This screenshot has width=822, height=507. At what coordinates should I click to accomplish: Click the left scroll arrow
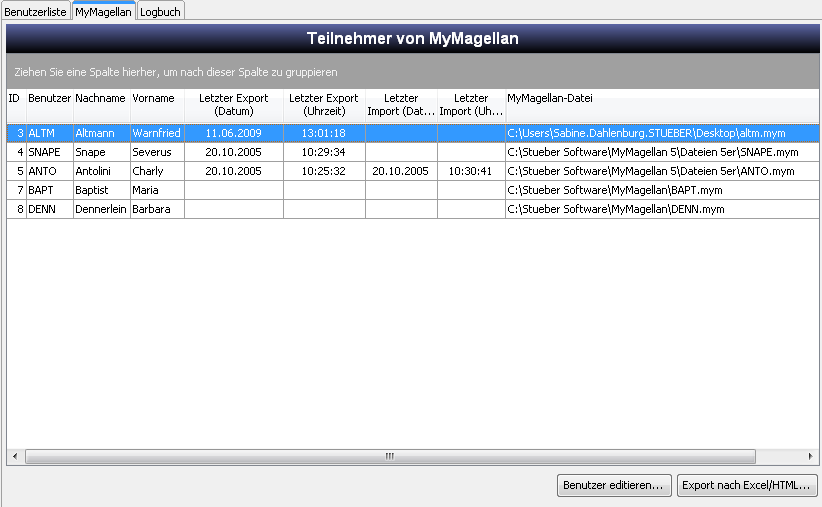click(15, 456)
